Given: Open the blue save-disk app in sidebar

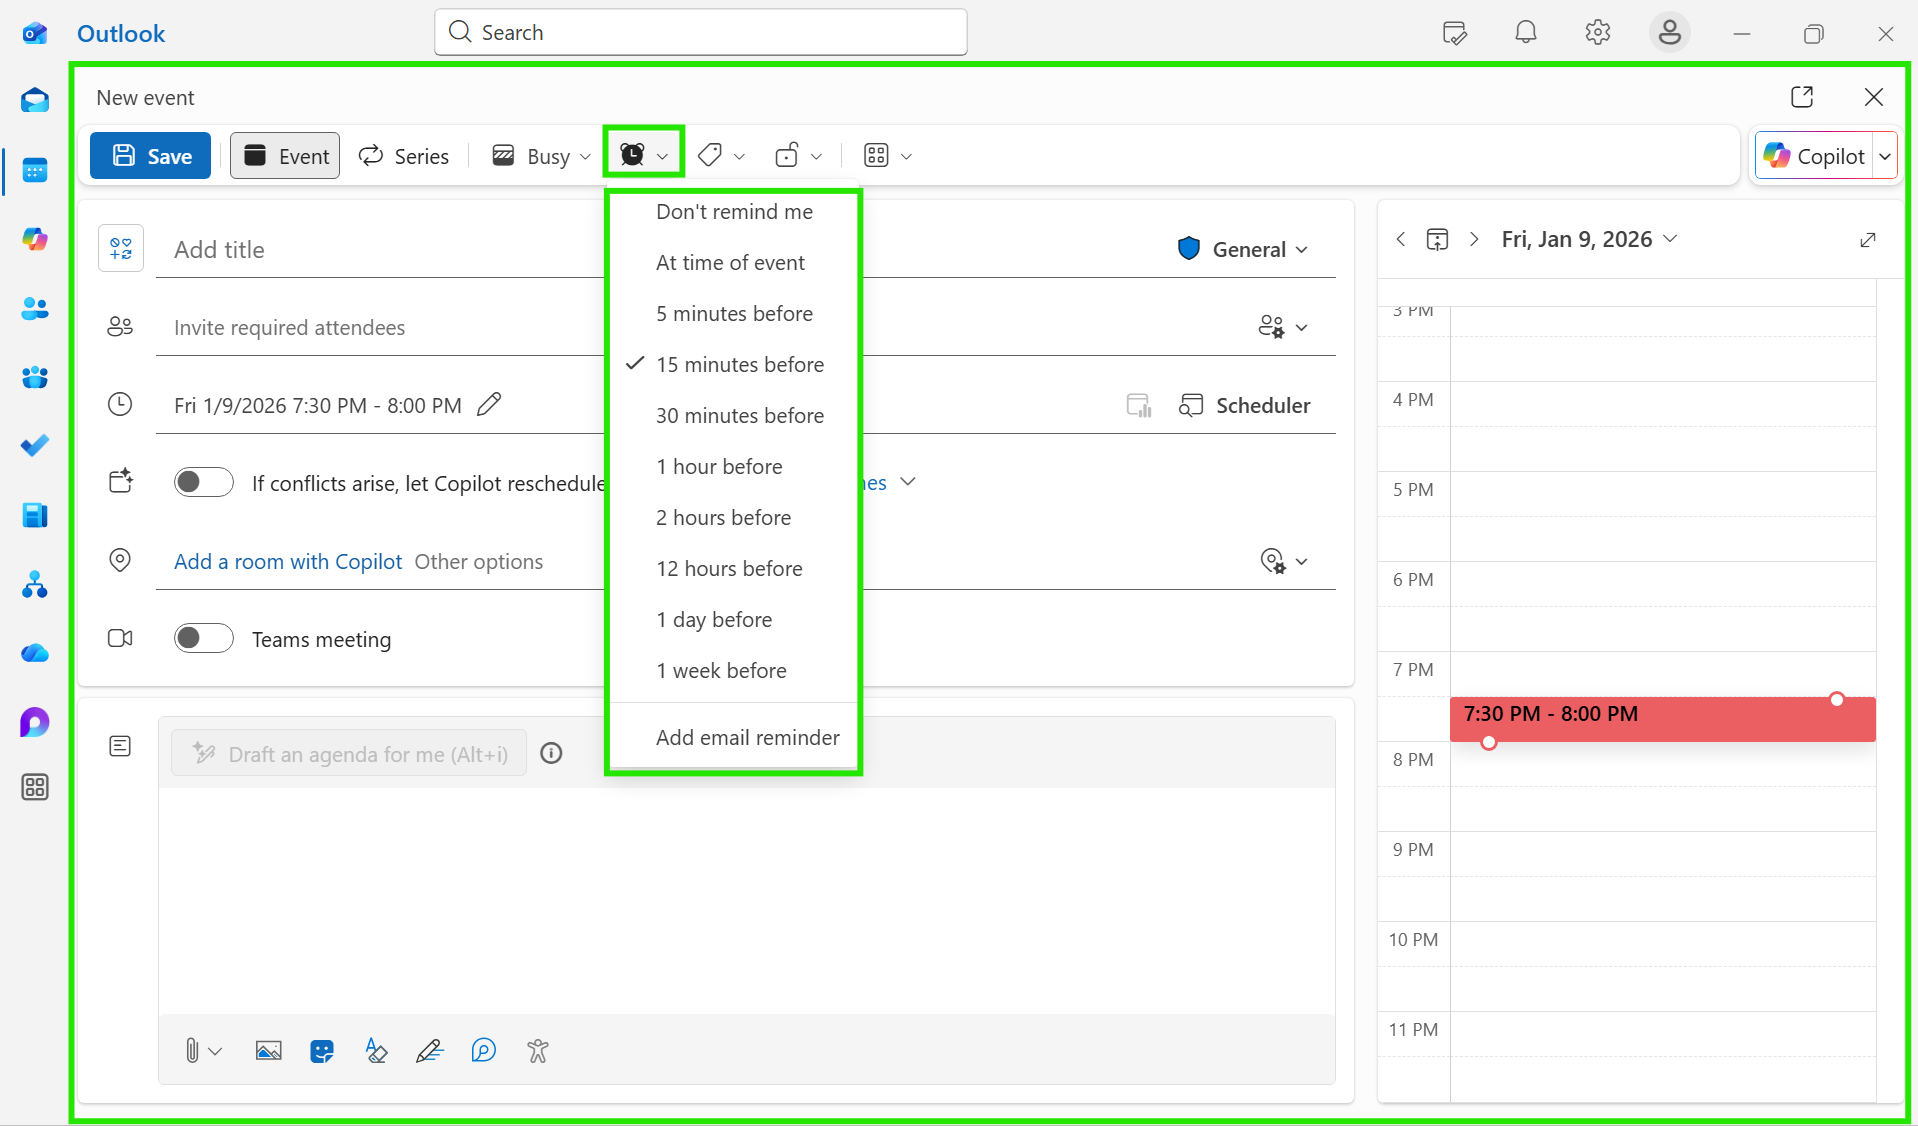Looking at the screenshot, I should 35,515.
